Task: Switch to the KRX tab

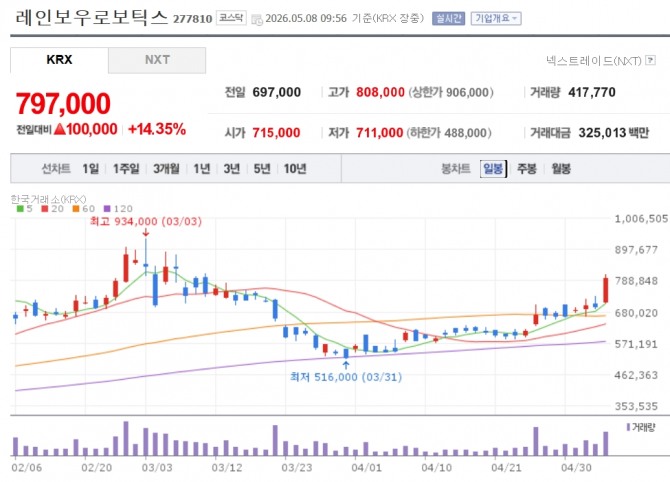Action: (59, 60)
